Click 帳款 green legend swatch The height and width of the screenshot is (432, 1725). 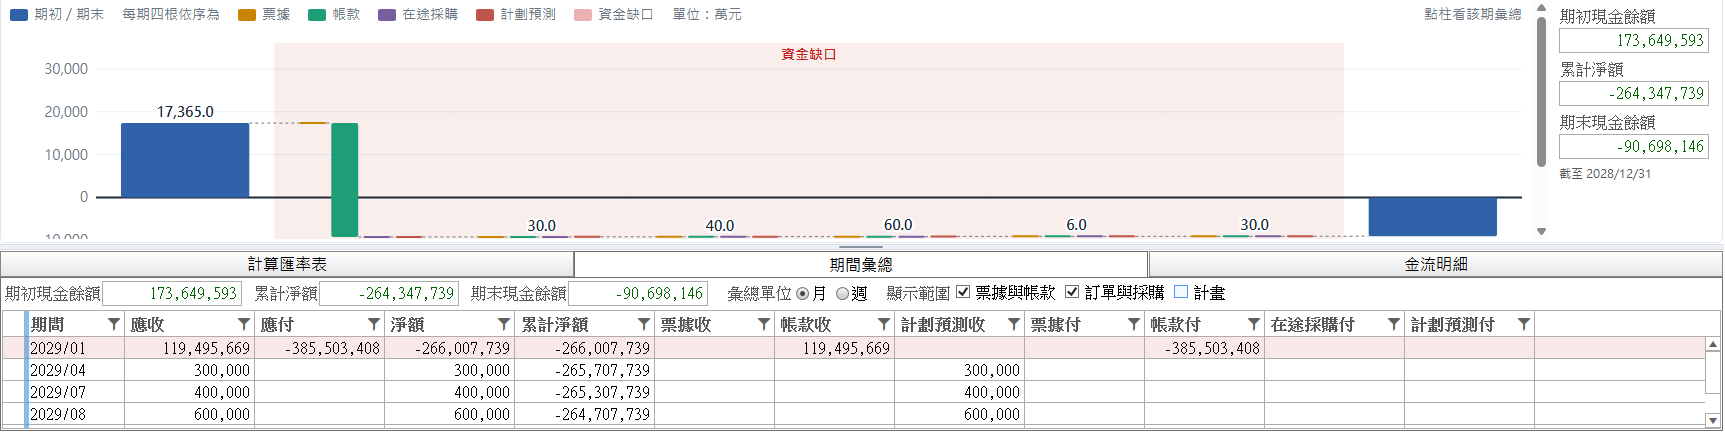point(317,15)
